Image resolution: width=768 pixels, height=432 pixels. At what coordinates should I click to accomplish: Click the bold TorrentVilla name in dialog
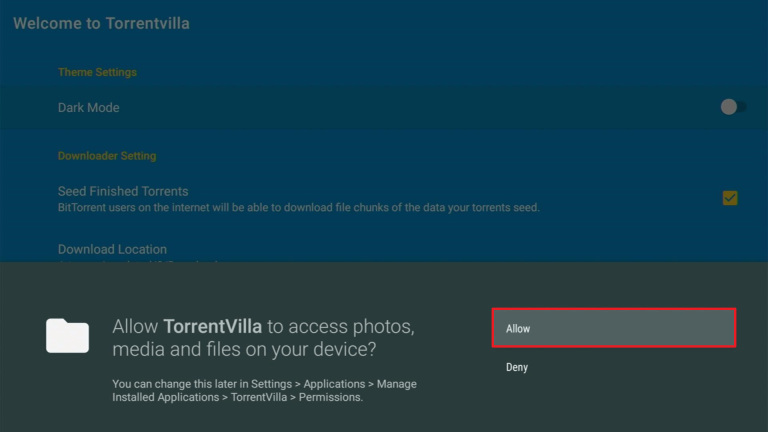[213, 327]
